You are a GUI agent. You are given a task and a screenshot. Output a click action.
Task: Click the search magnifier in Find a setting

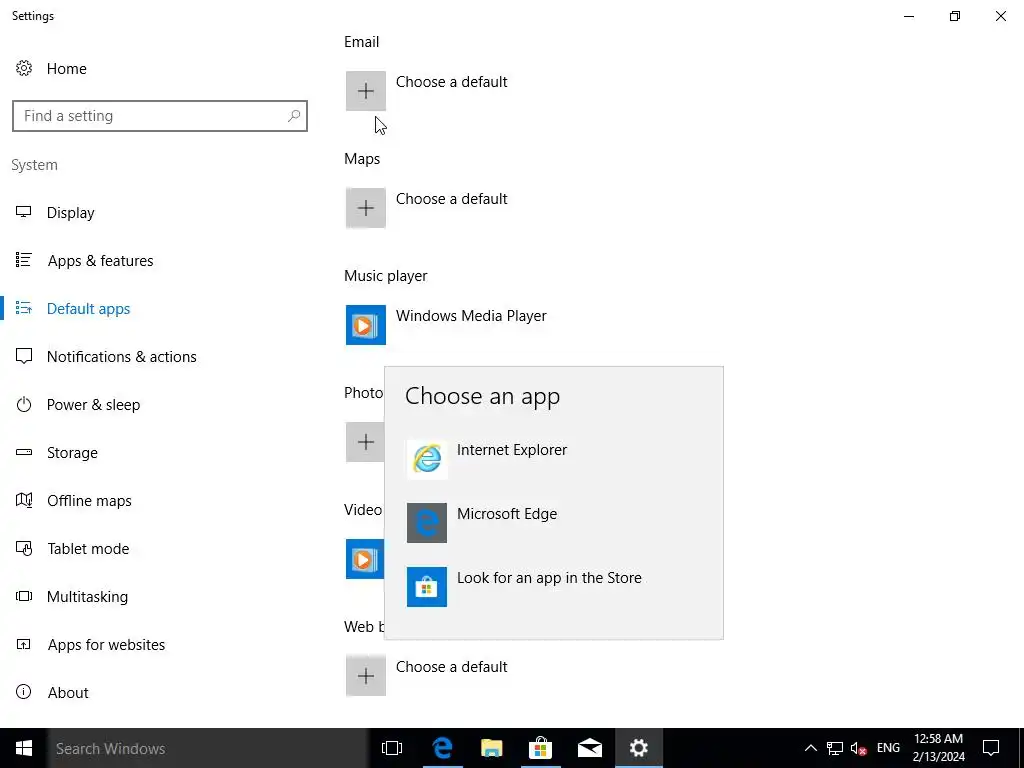(x=294, y=116)
